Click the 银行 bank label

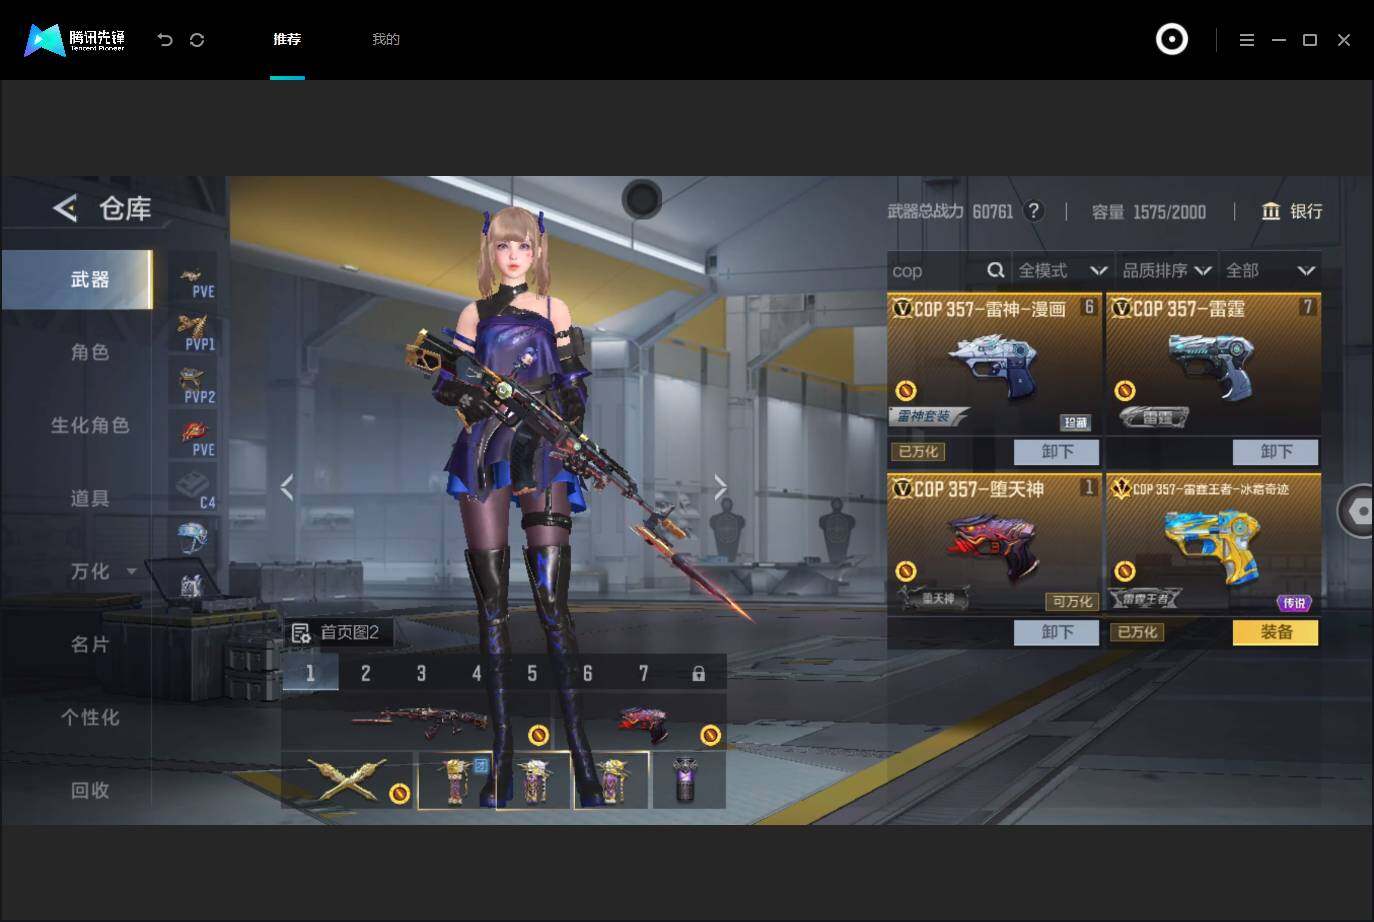[1306, 211]
